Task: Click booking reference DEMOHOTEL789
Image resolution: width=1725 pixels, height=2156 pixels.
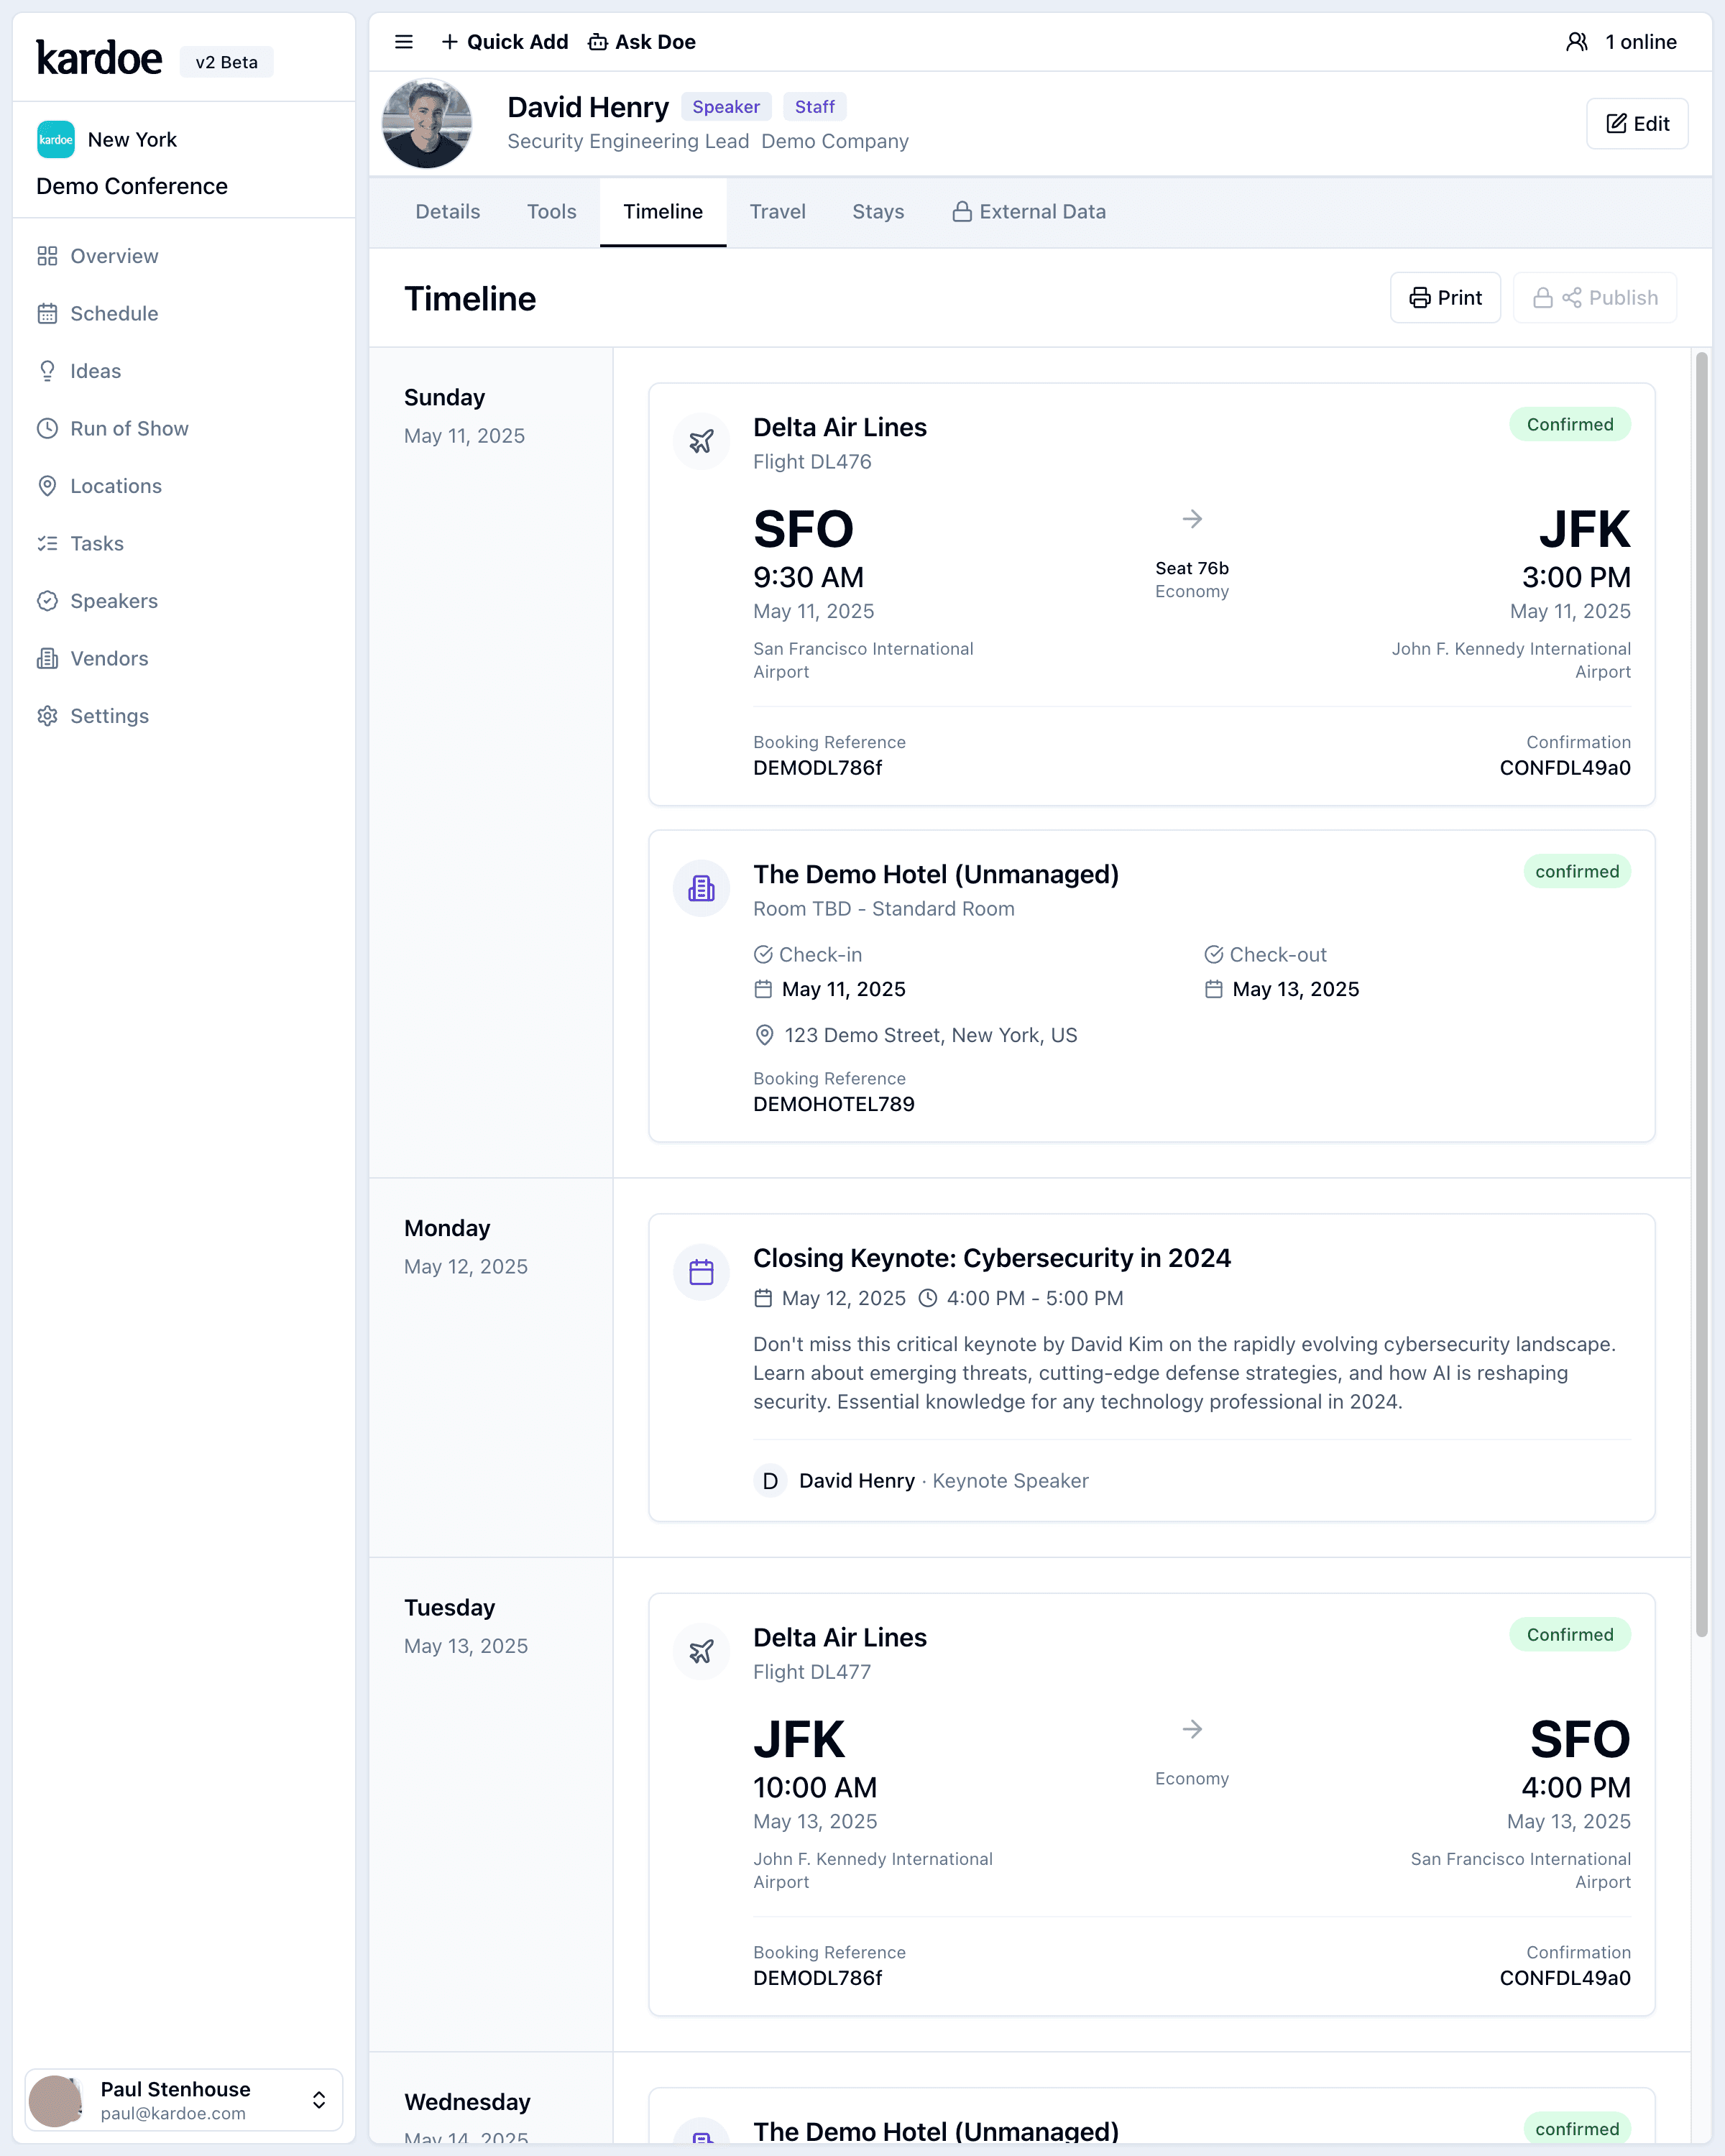Action: 834,1104
